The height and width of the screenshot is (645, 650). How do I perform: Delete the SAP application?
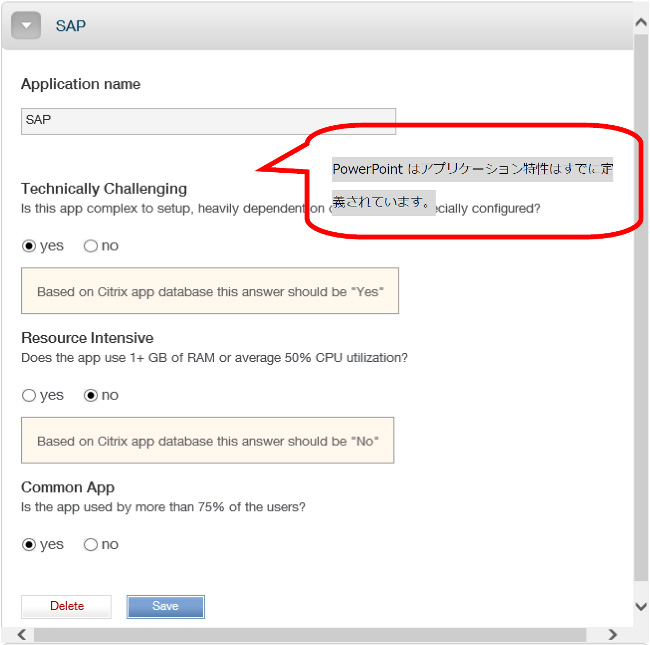pyautogui.click(x=66, y=606)
